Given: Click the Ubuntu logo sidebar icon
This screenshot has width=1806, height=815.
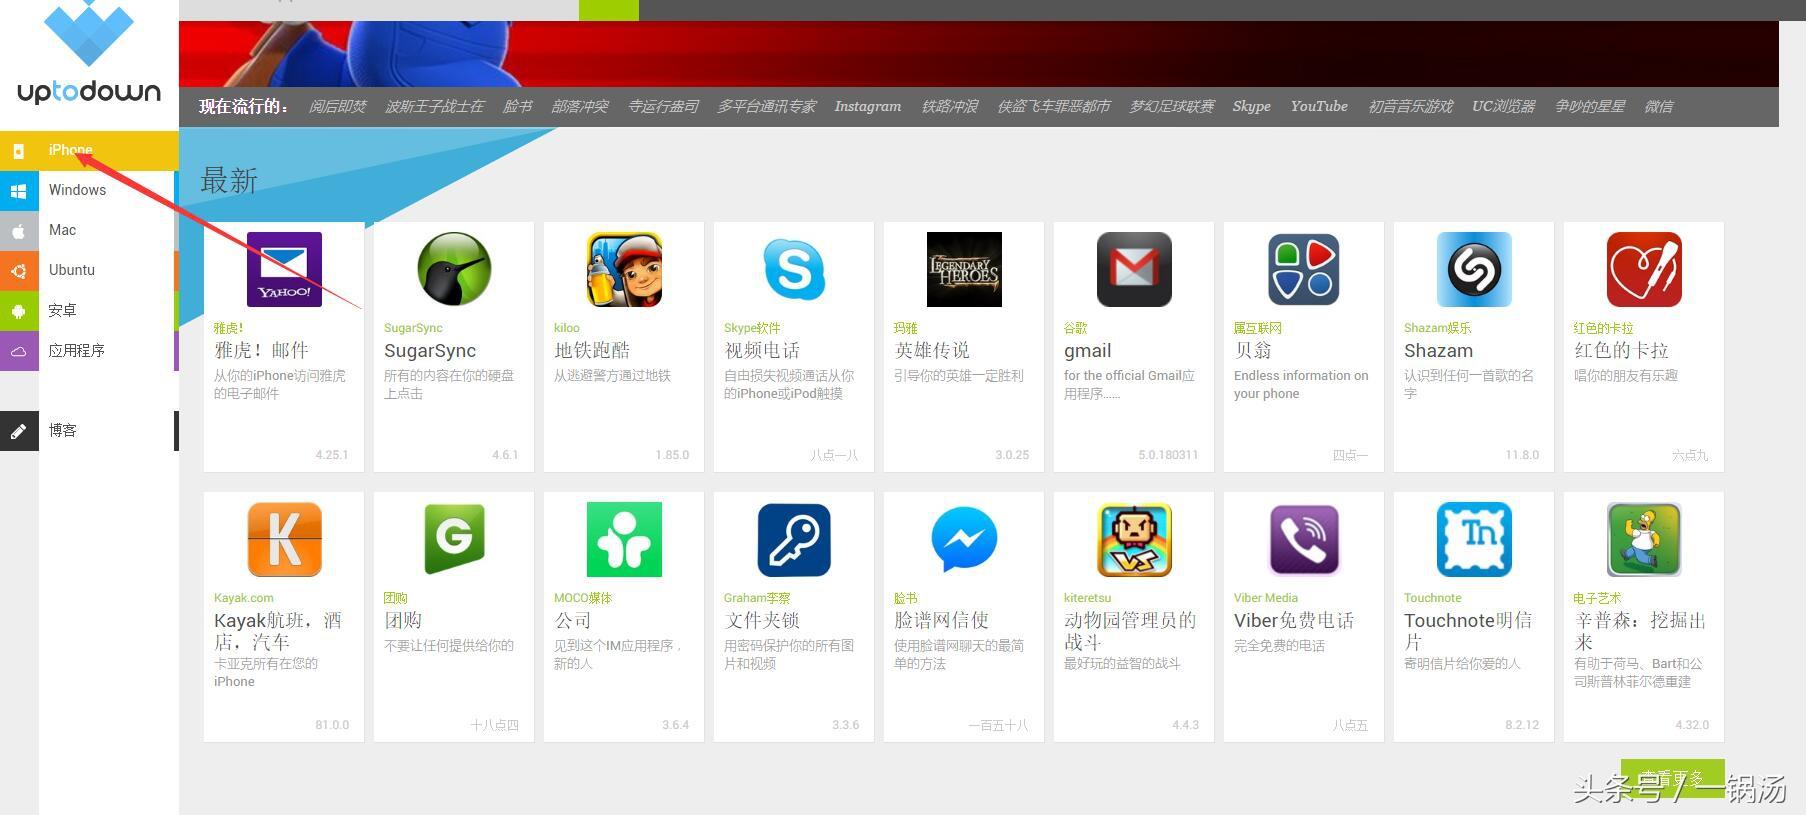Looking at the screenshot, I should coord(19,271).
